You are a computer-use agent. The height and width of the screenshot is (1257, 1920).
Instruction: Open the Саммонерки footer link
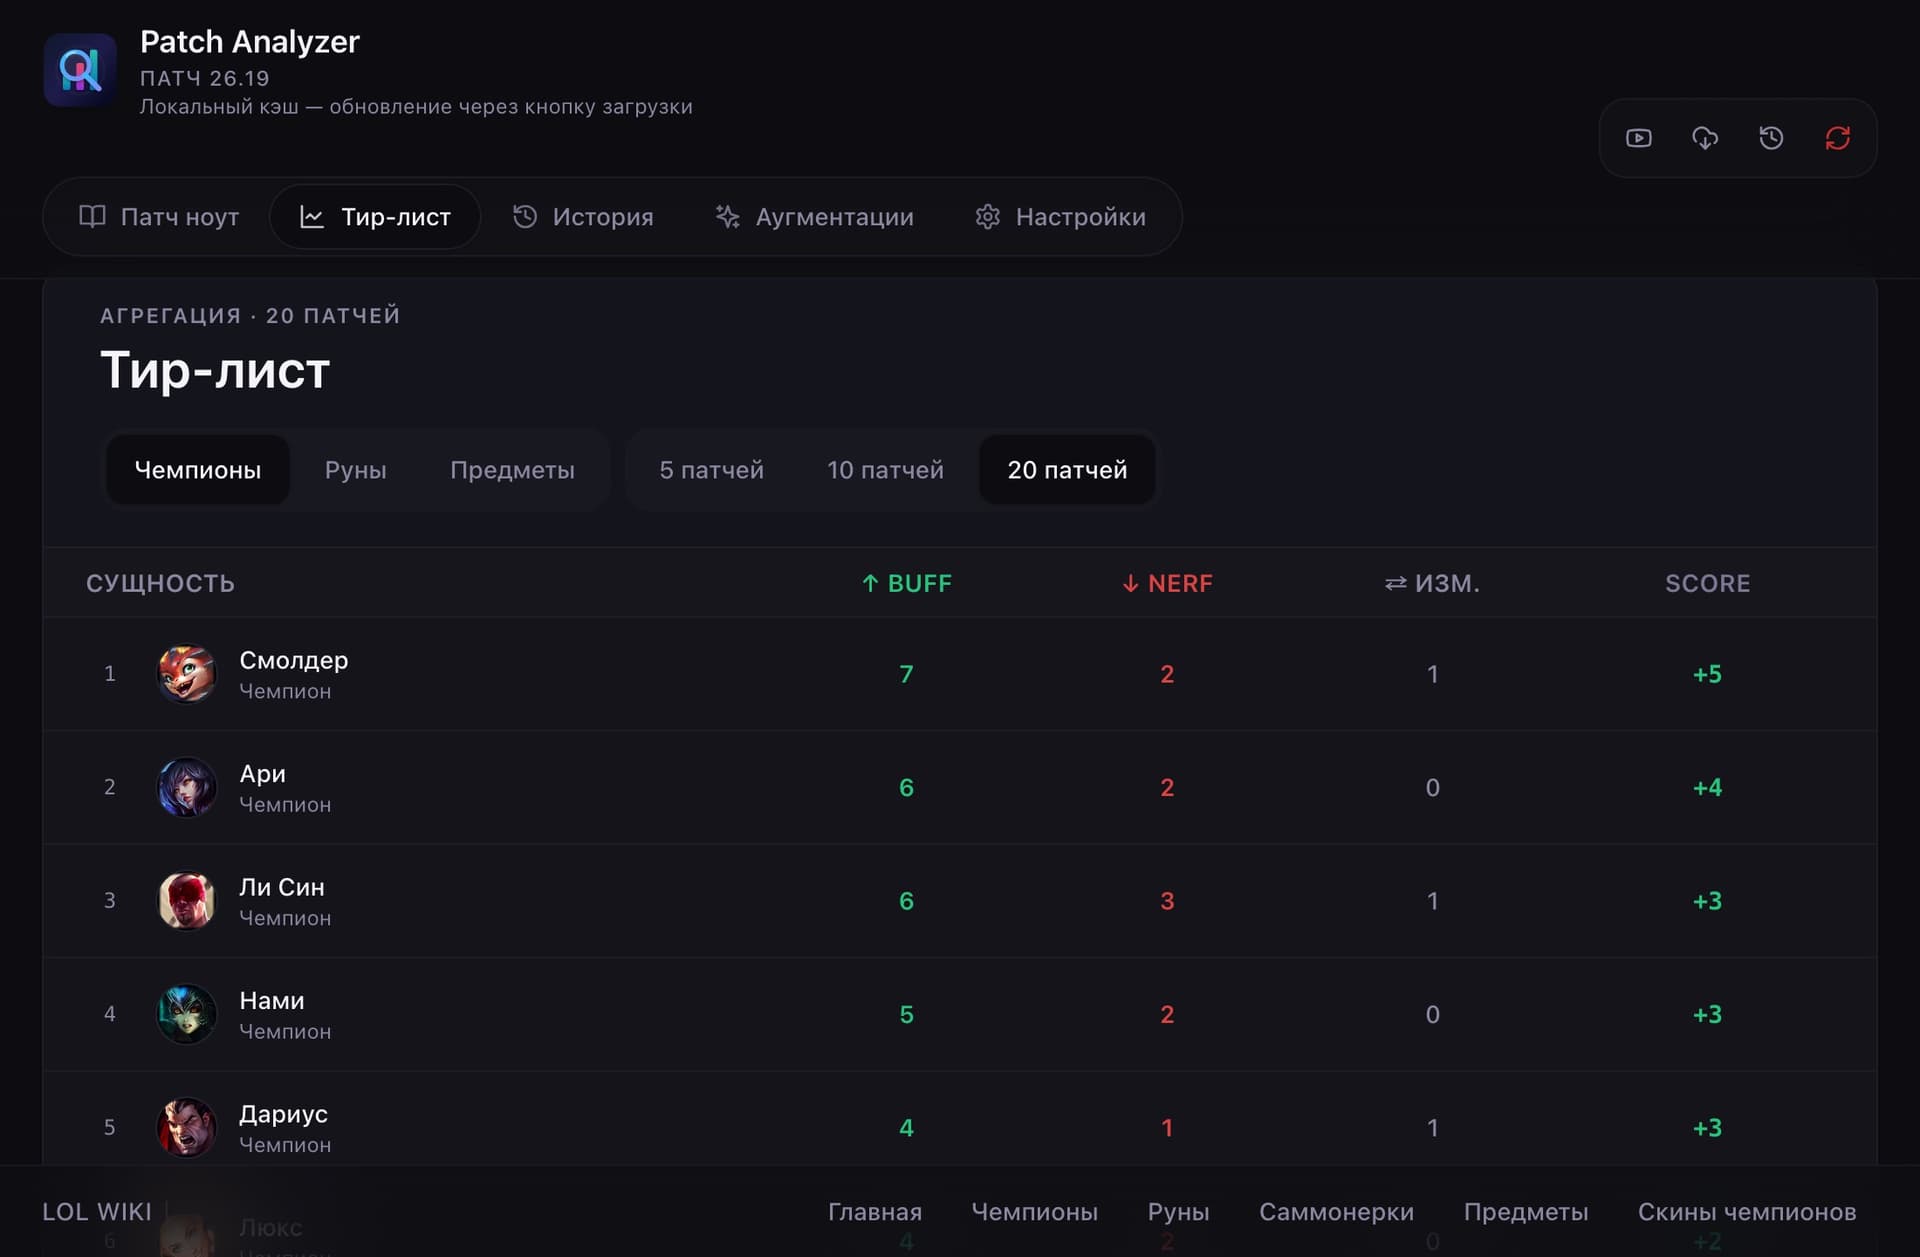click(x=1336, y=1212)
